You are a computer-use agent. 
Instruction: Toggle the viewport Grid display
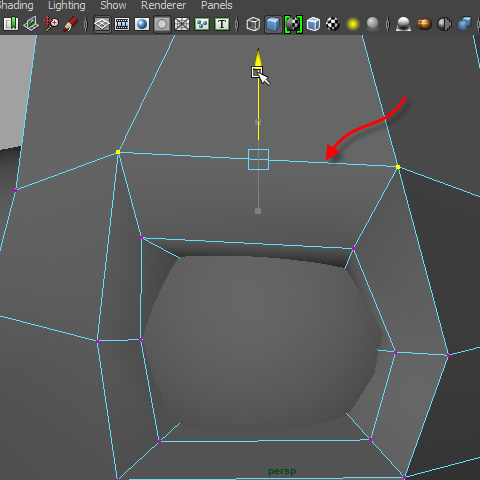click(x=102, y=24)
